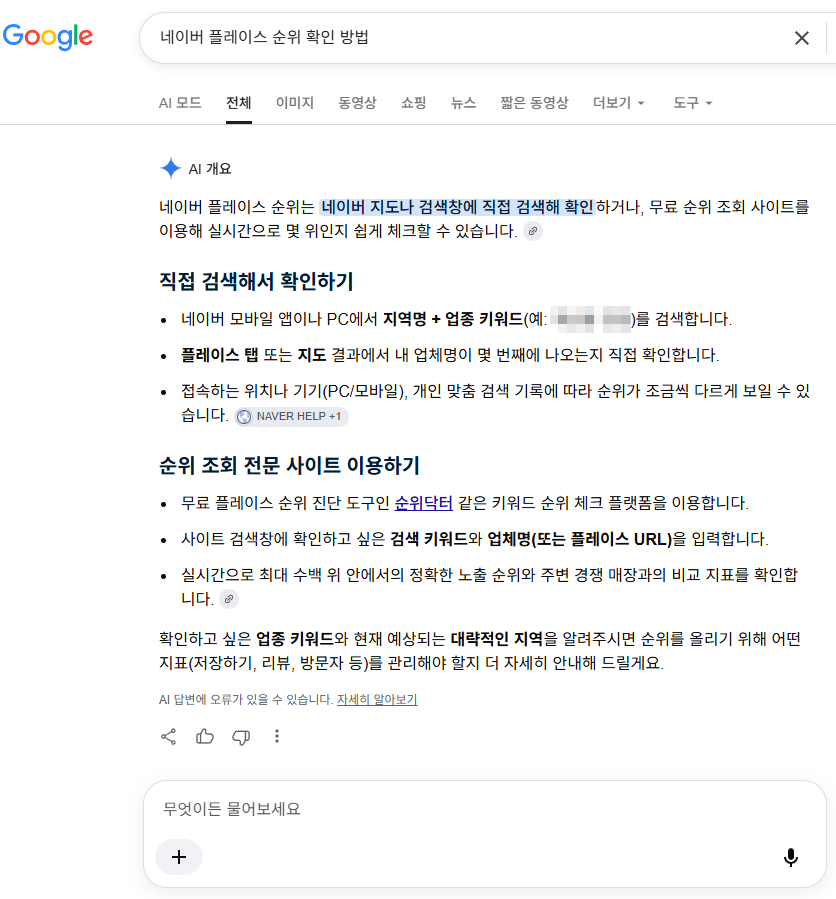
Task: Switch to the AI 모드 tab
Action: point(180,103)
